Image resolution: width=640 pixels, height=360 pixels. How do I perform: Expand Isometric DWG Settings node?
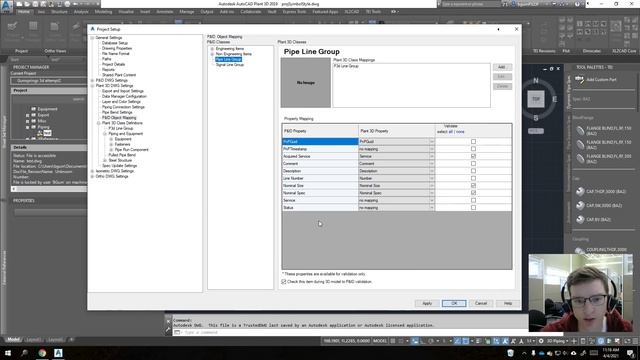[93, 171]
